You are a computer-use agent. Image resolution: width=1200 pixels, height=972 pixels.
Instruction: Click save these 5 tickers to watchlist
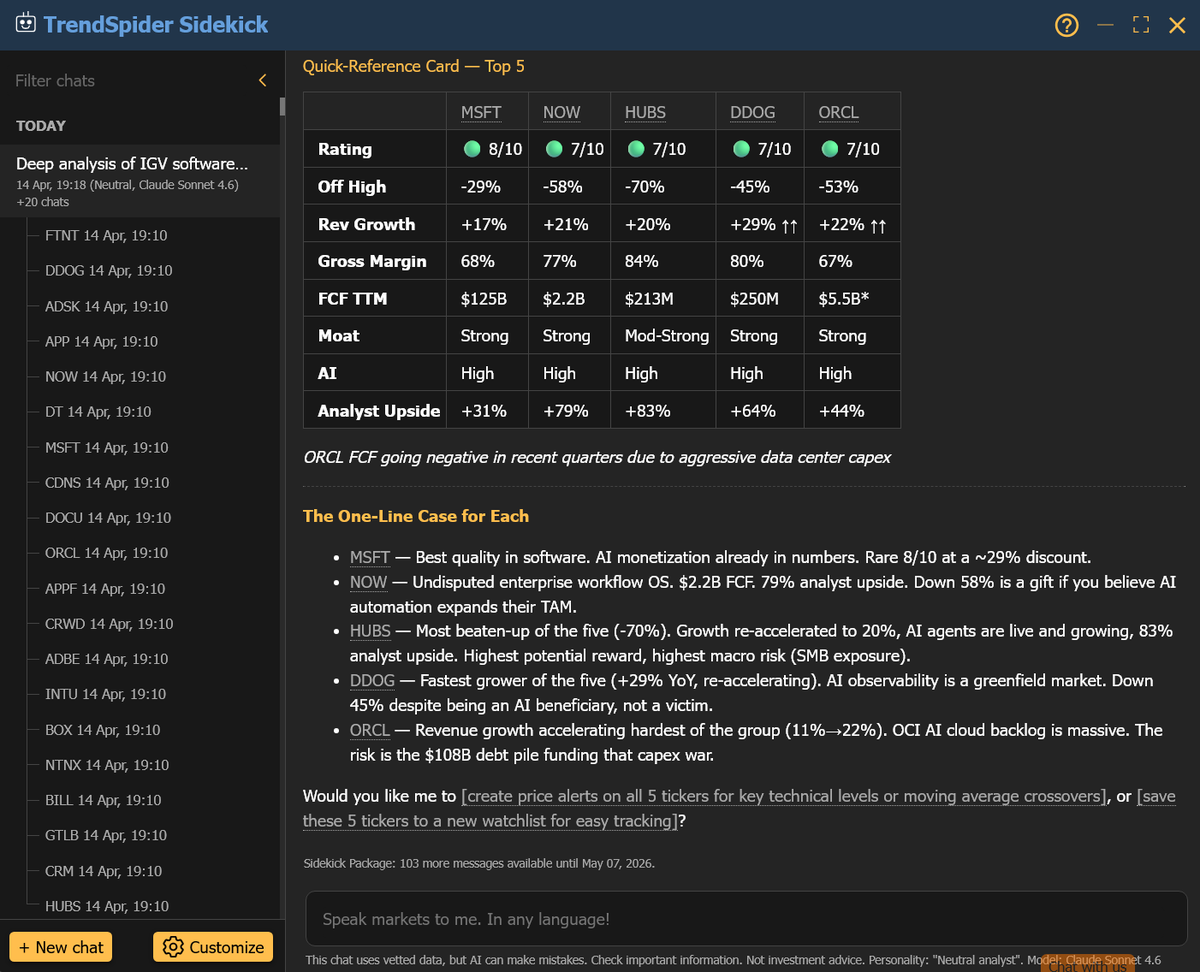click(x=739, y=809)
